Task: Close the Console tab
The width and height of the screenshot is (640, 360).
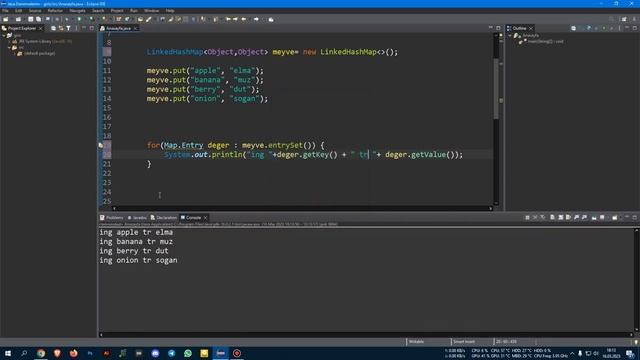Action: pos(205,218)
